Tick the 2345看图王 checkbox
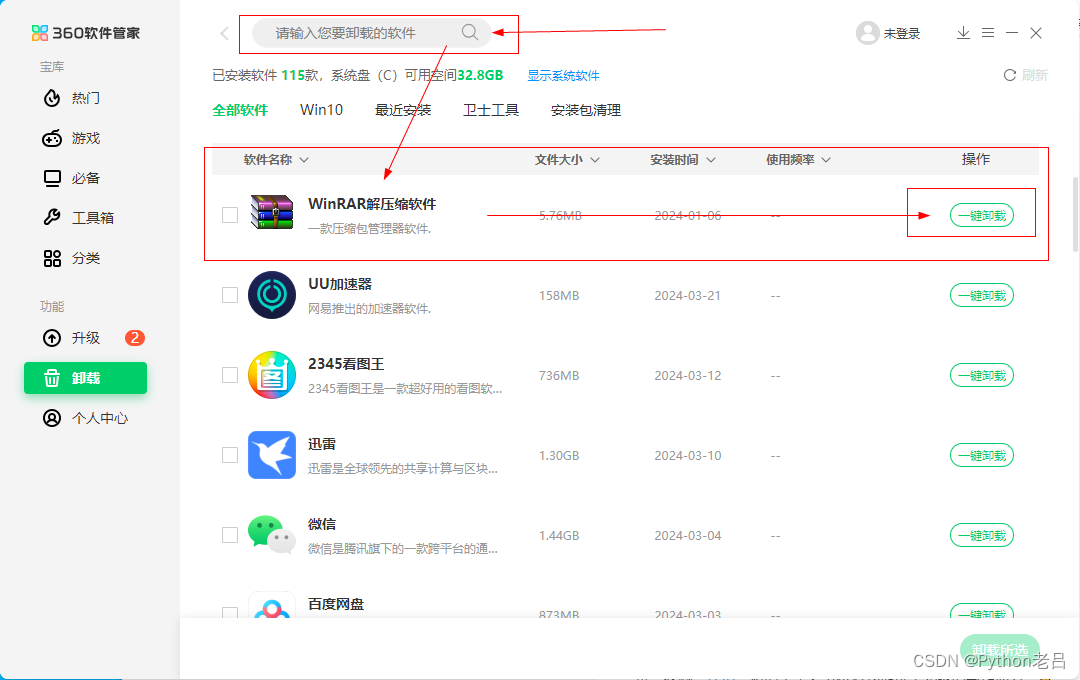Image resolution: width=1080 pixels, height=680 pixels. click(230, 375)
